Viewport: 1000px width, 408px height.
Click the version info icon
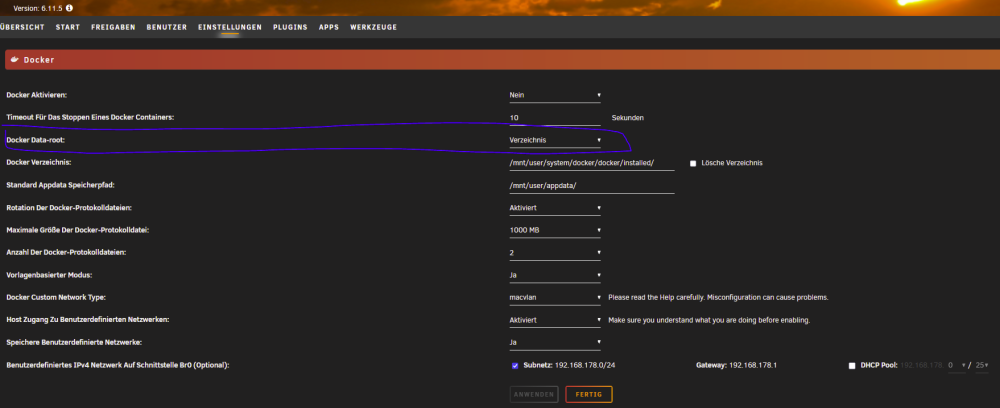tap(69, 8)
